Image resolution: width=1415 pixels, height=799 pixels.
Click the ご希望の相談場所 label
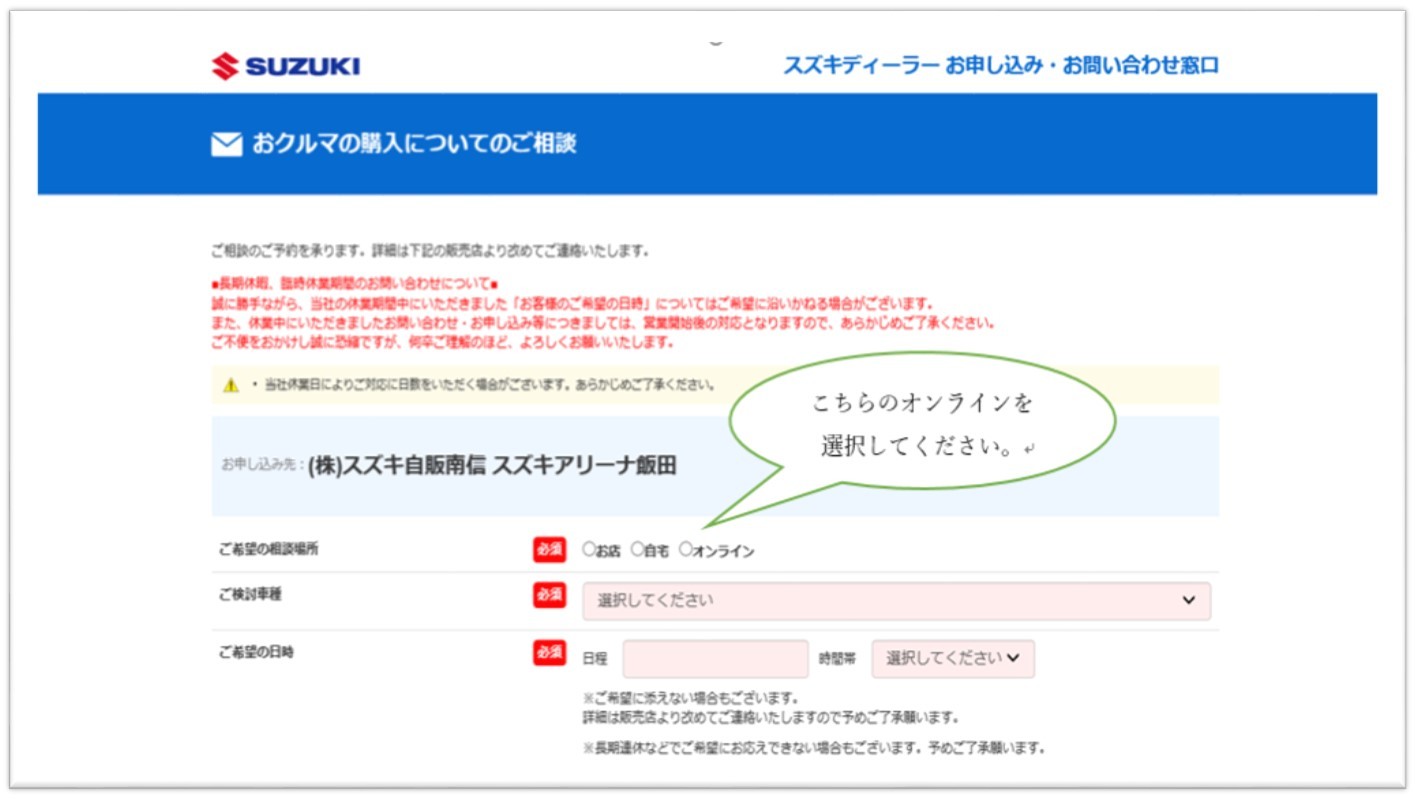coord(269,549)
